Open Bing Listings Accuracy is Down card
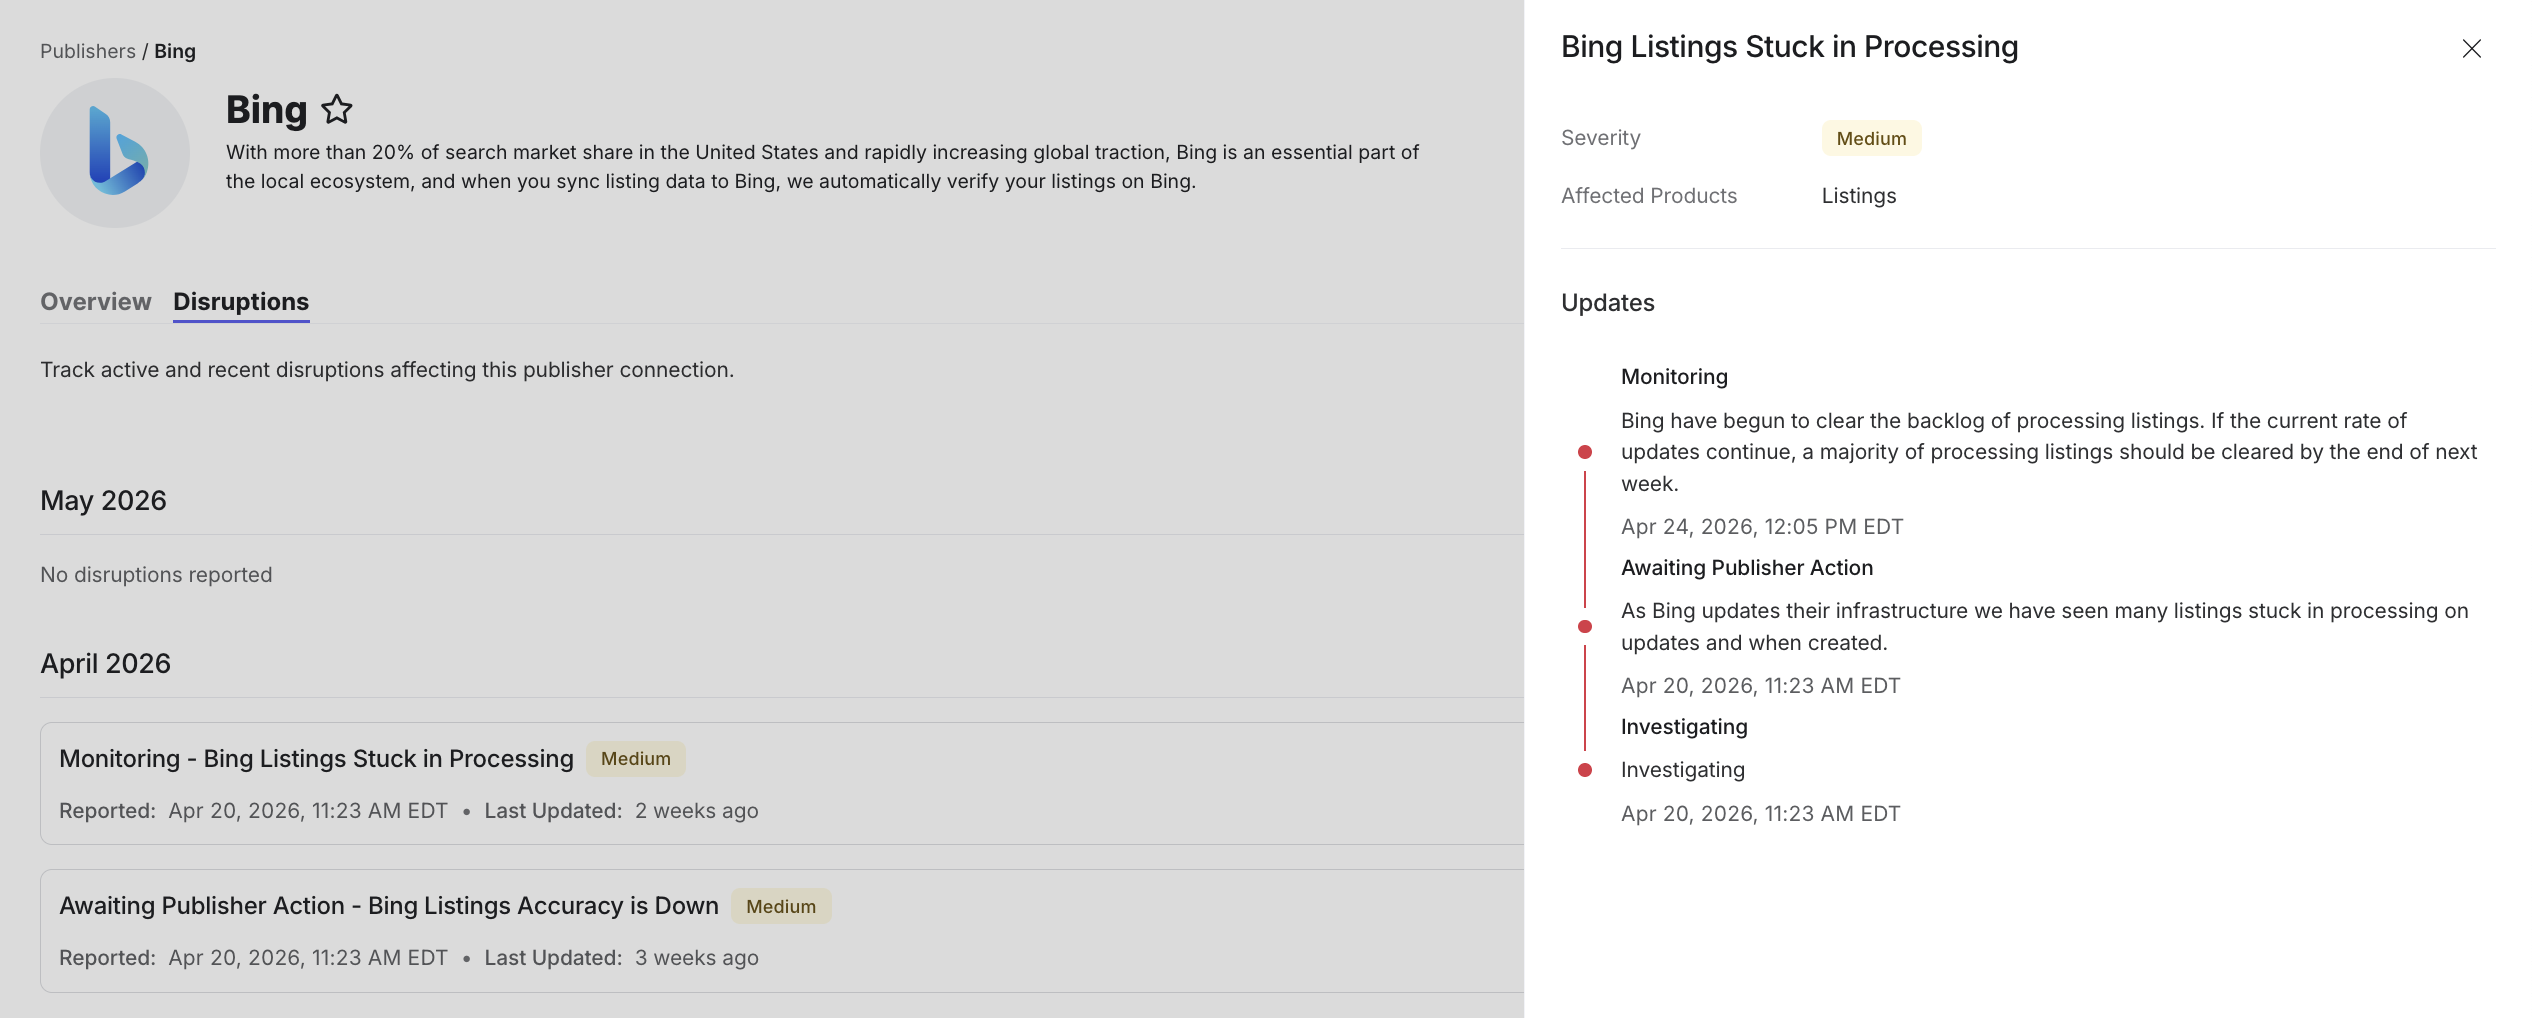This screenshot has height=1018, width=2532. [x=782, y=931]
